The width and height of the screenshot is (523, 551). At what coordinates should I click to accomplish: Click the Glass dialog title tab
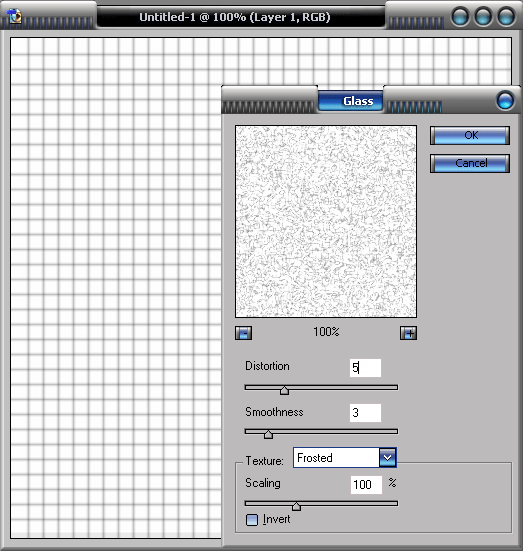click(351, 101)
